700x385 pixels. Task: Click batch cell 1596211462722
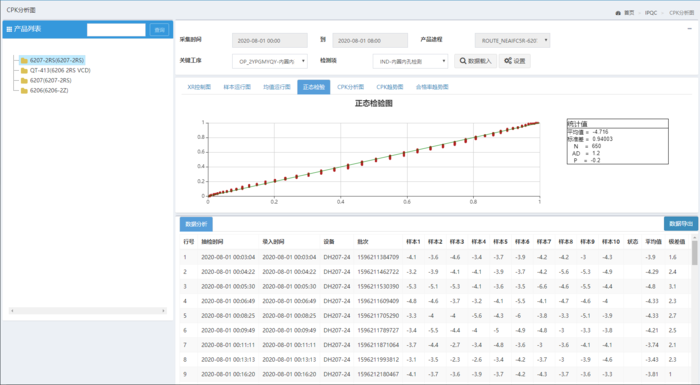378,272
